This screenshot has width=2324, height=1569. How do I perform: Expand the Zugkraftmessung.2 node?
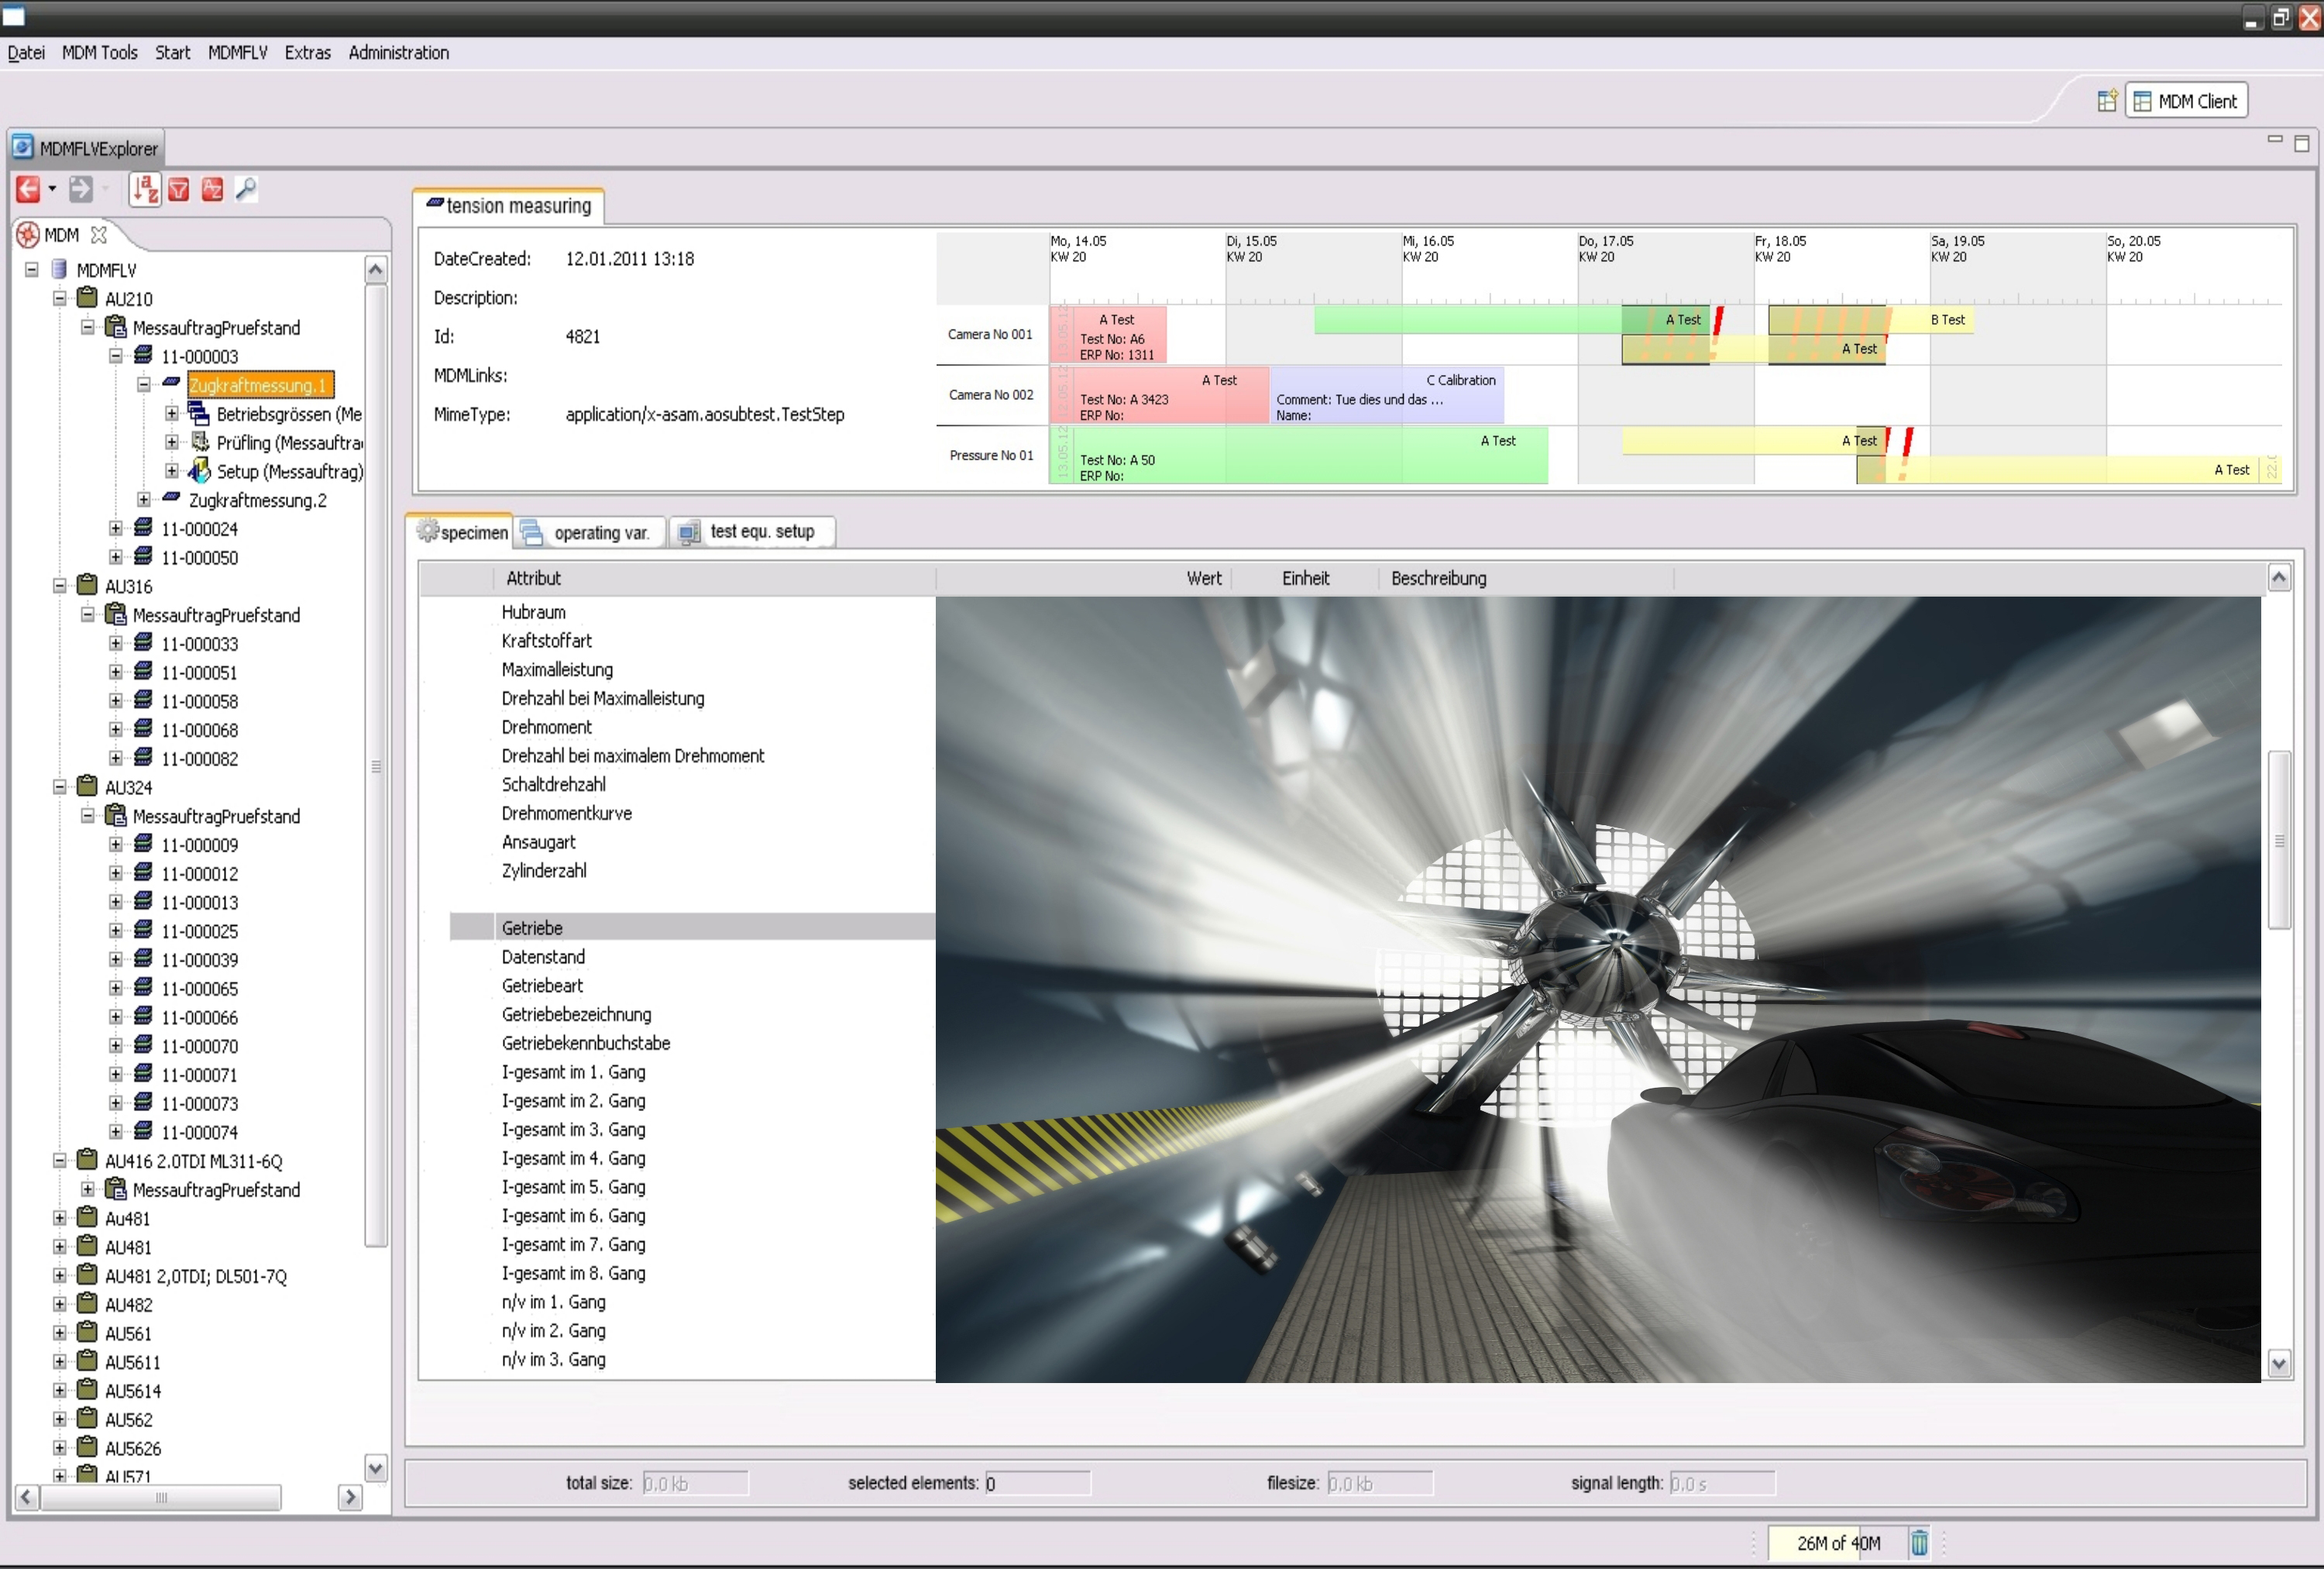144,500
